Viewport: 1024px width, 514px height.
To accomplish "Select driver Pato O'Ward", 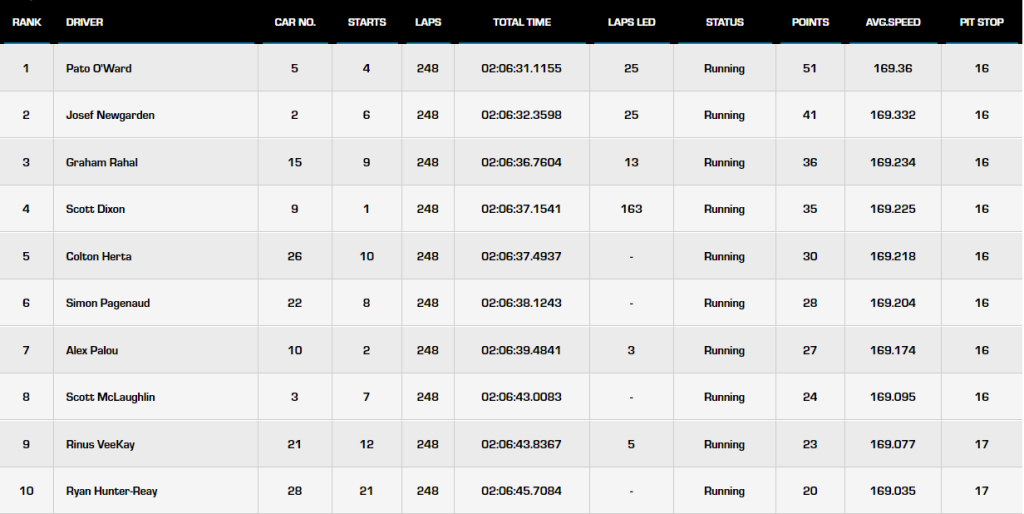I will click(99, 69).
